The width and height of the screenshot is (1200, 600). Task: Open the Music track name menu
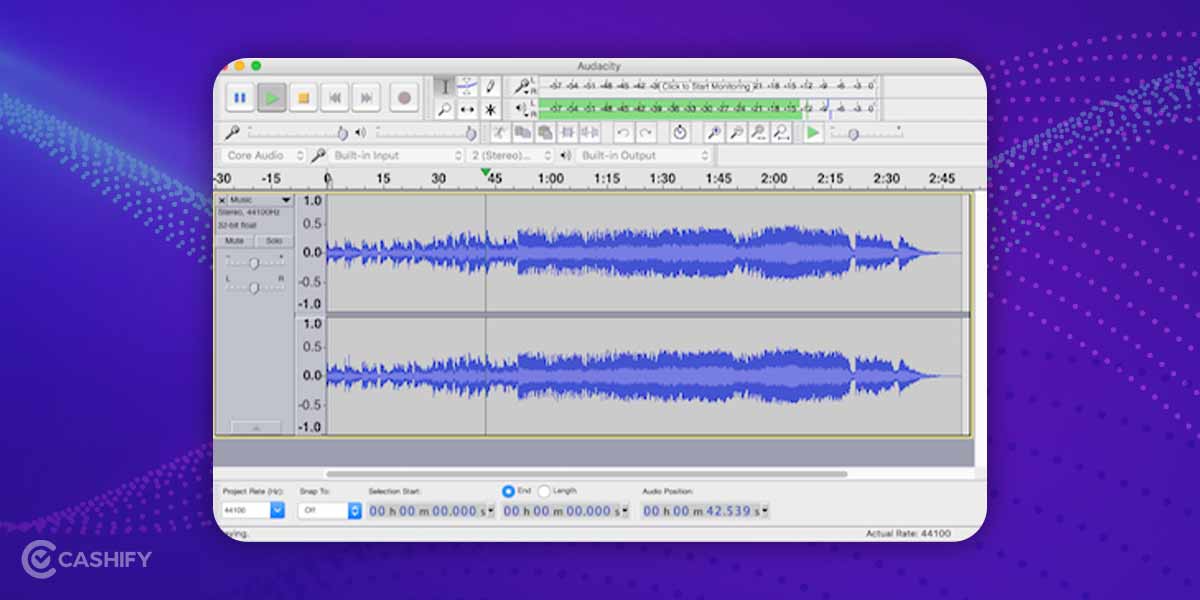(262, 201)
